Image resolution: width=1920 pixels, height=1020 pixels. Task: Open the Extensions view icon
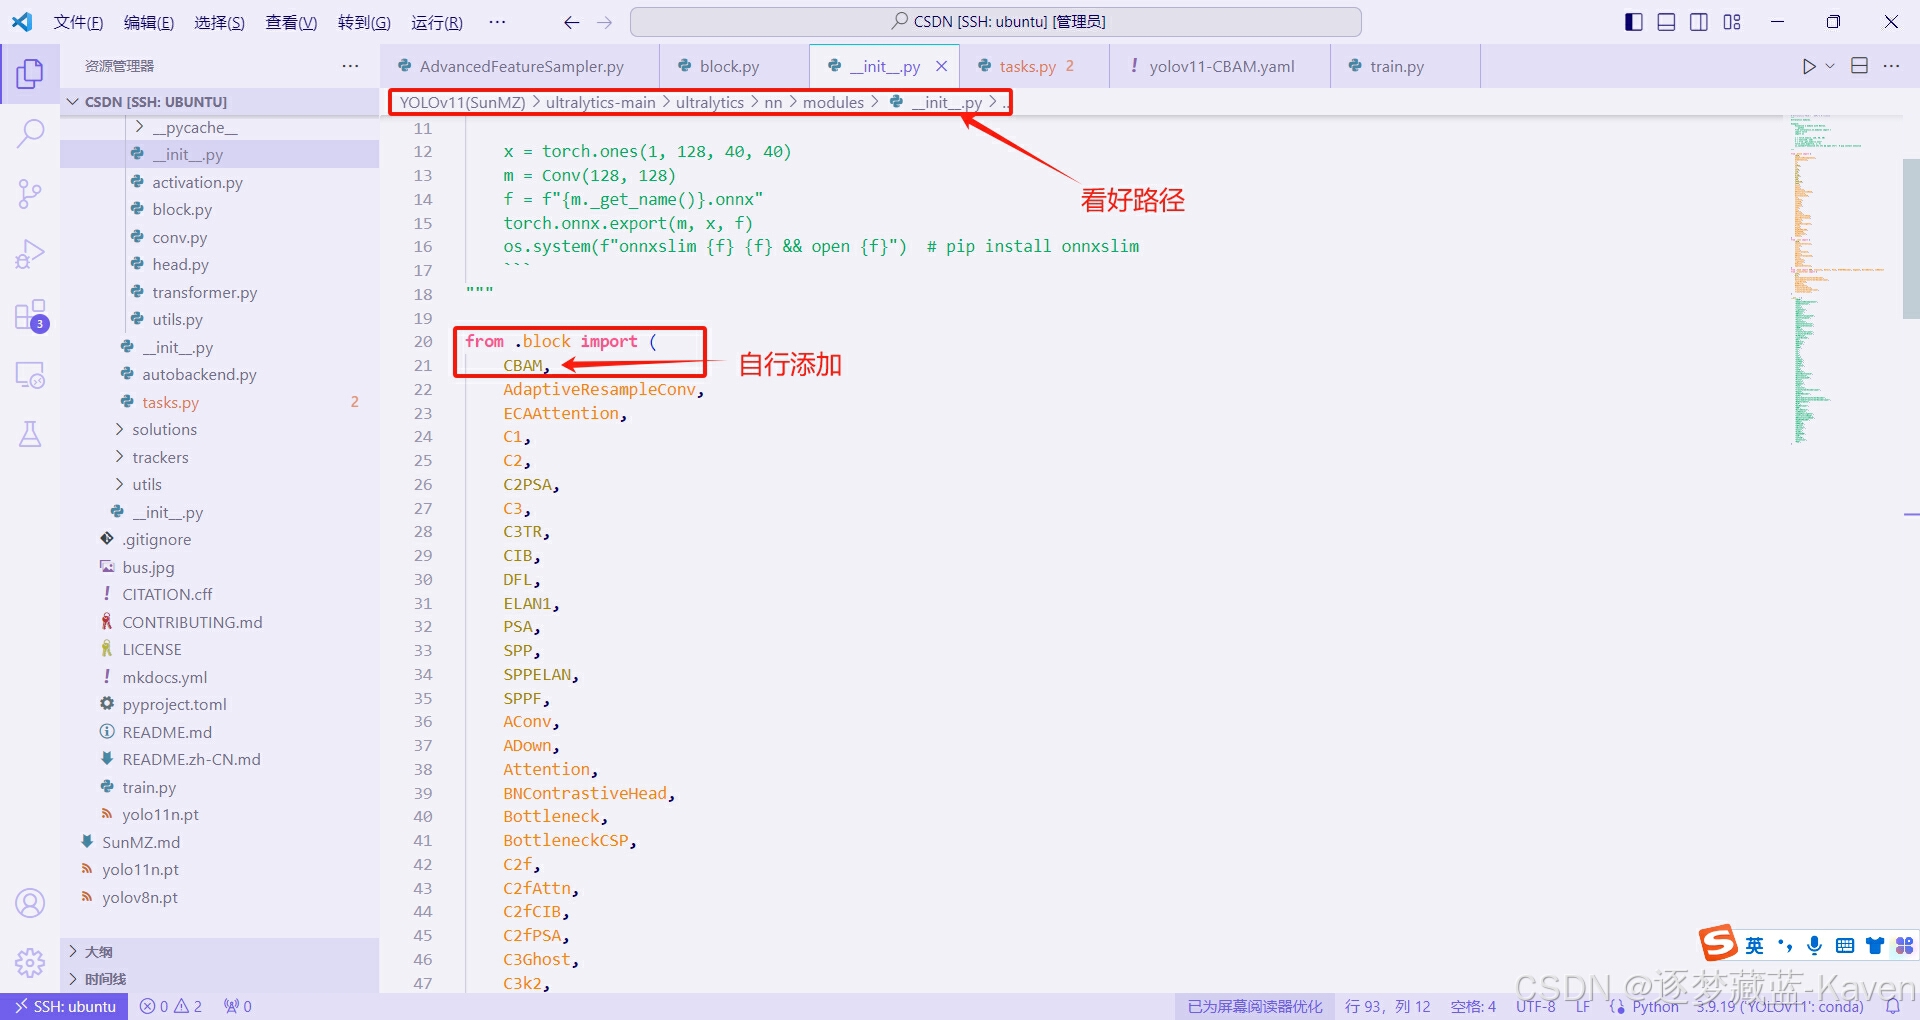point(30,315)
